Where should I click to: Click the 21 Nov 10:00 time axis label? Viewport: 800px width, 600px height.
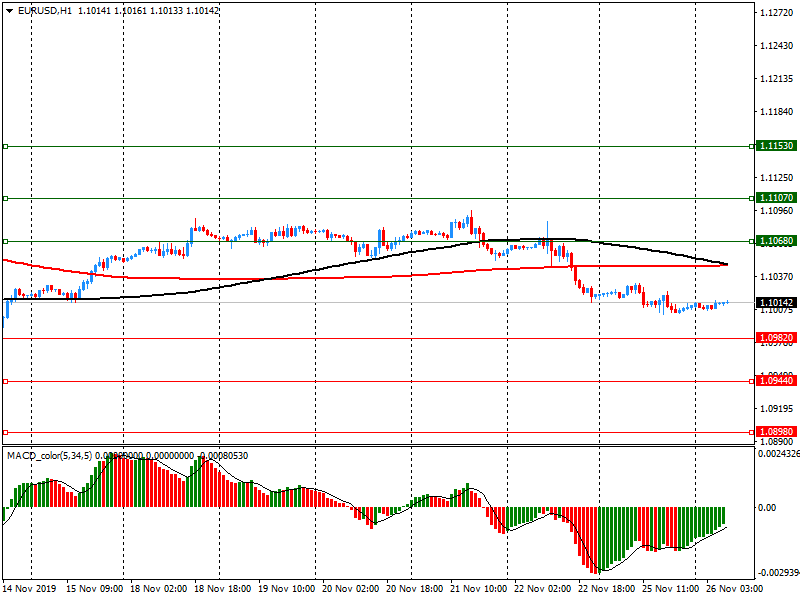[479, 588]
